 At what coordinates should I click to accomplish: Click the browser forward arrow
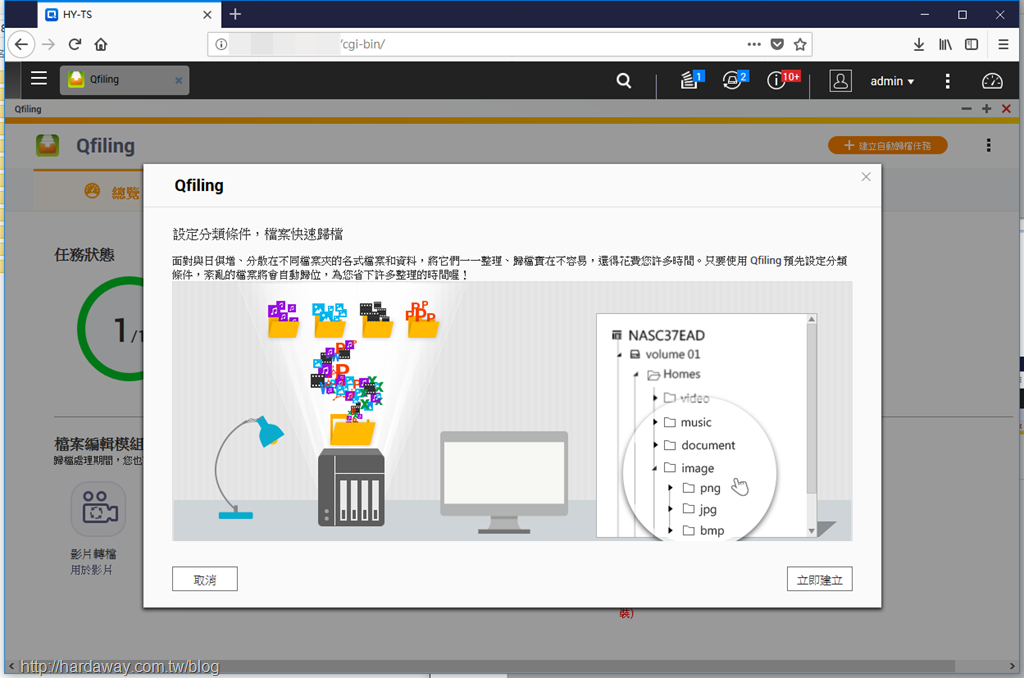48,44
